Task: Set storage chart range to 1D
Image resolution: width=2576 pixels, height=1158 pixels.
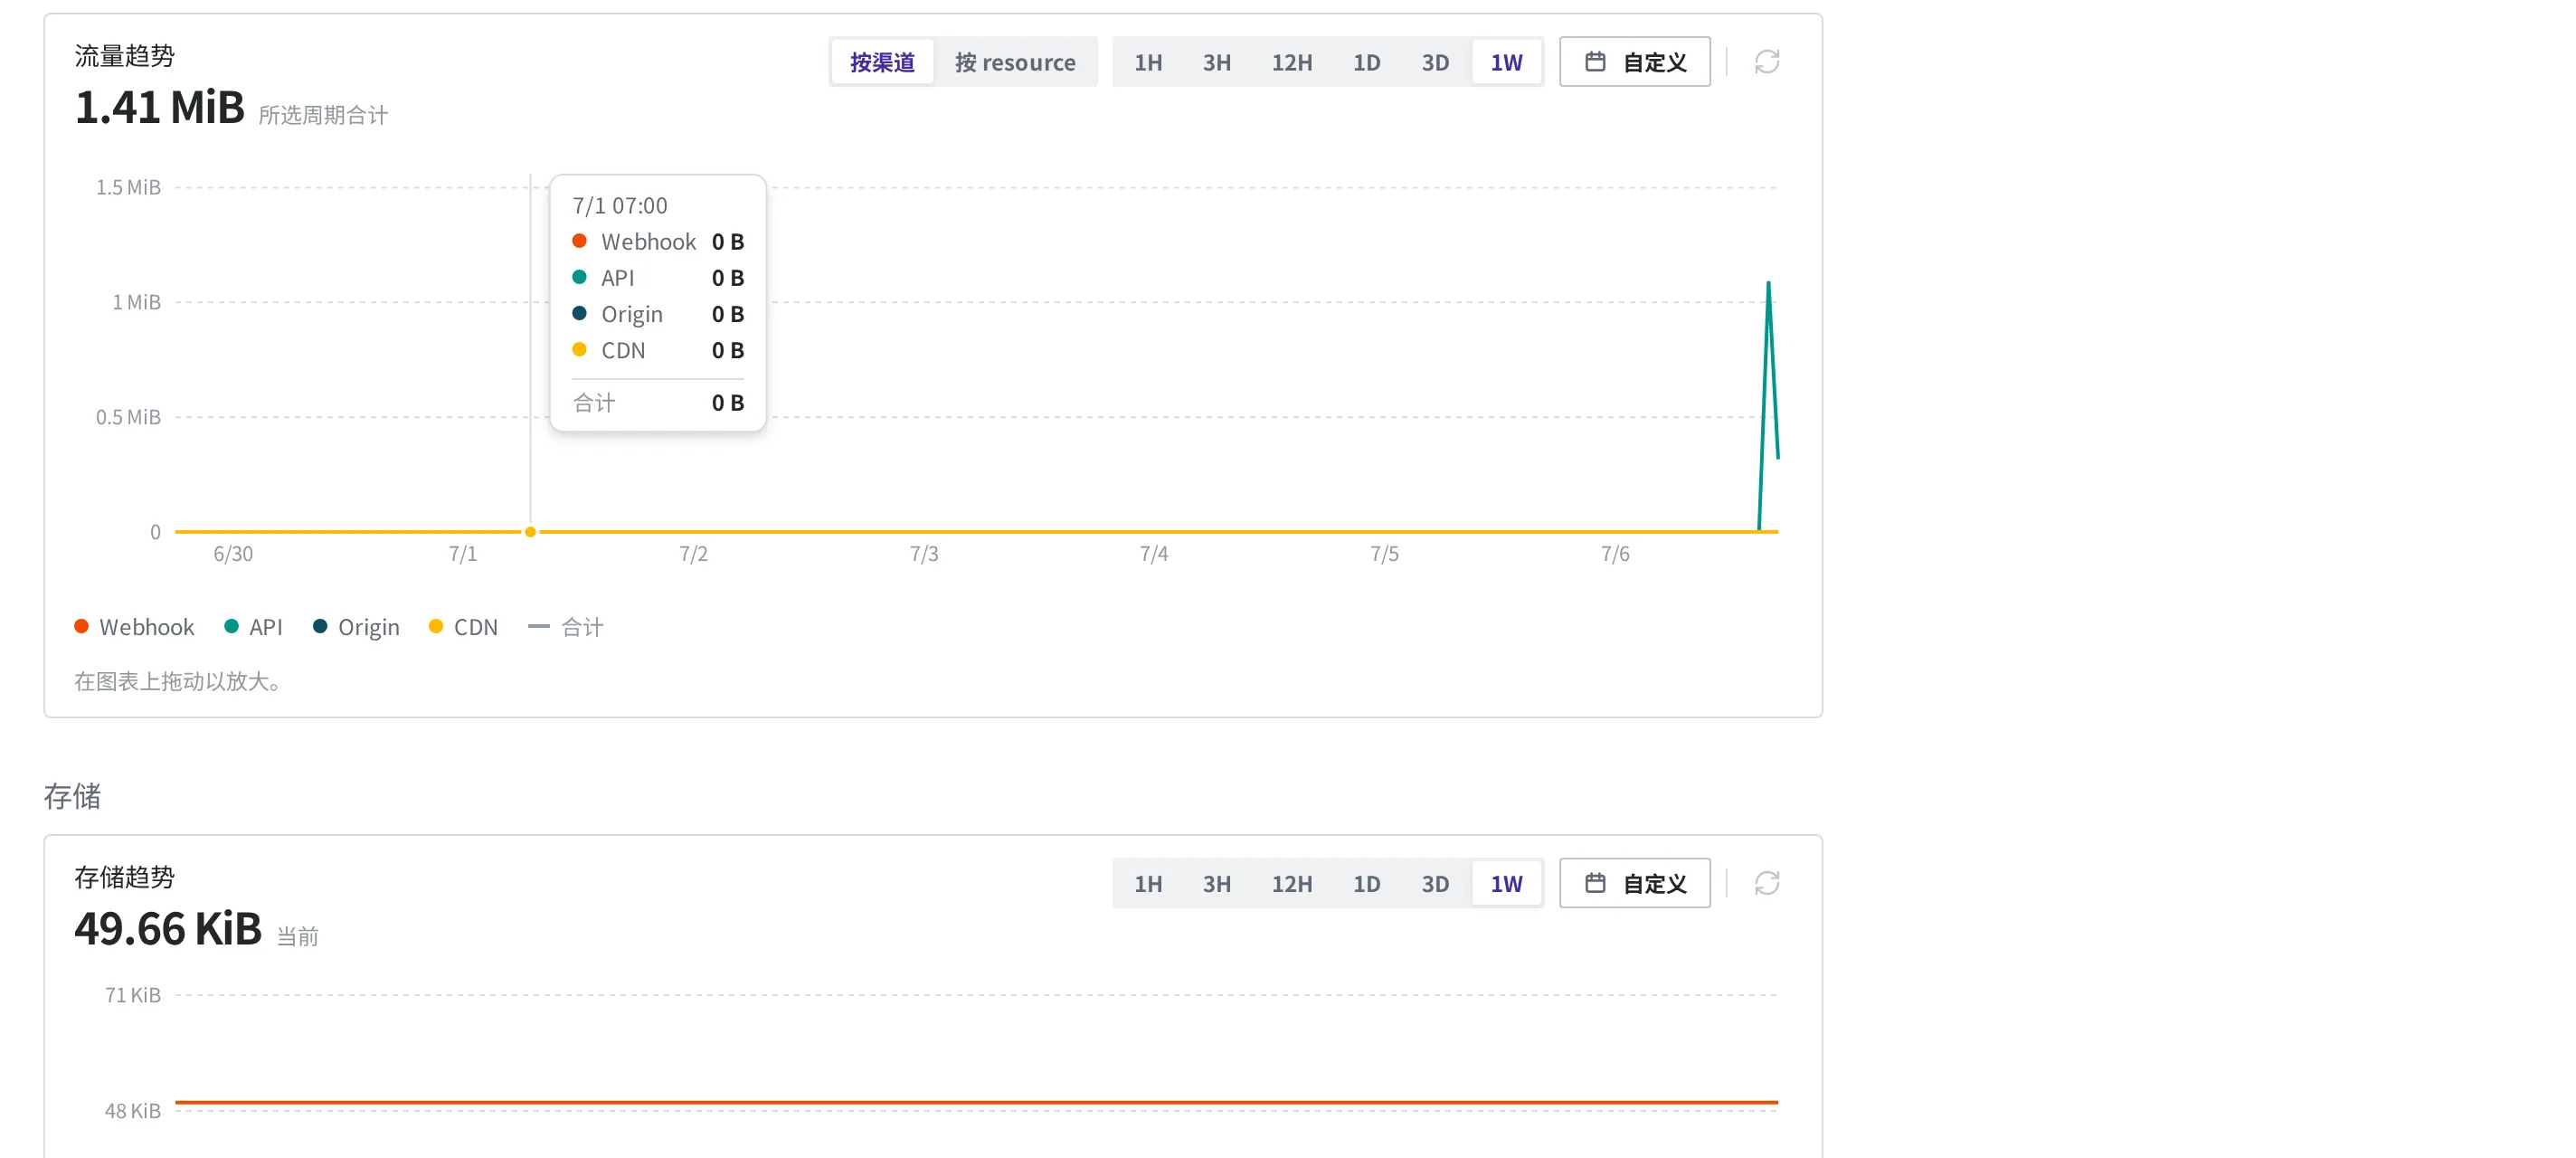Action: coord(1366,883)
